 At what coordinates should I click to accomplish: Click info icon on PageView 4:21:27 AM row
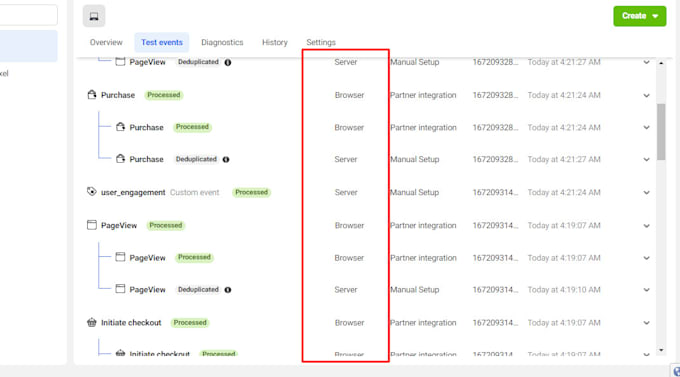pyautogui.click(x=228, y=62)
